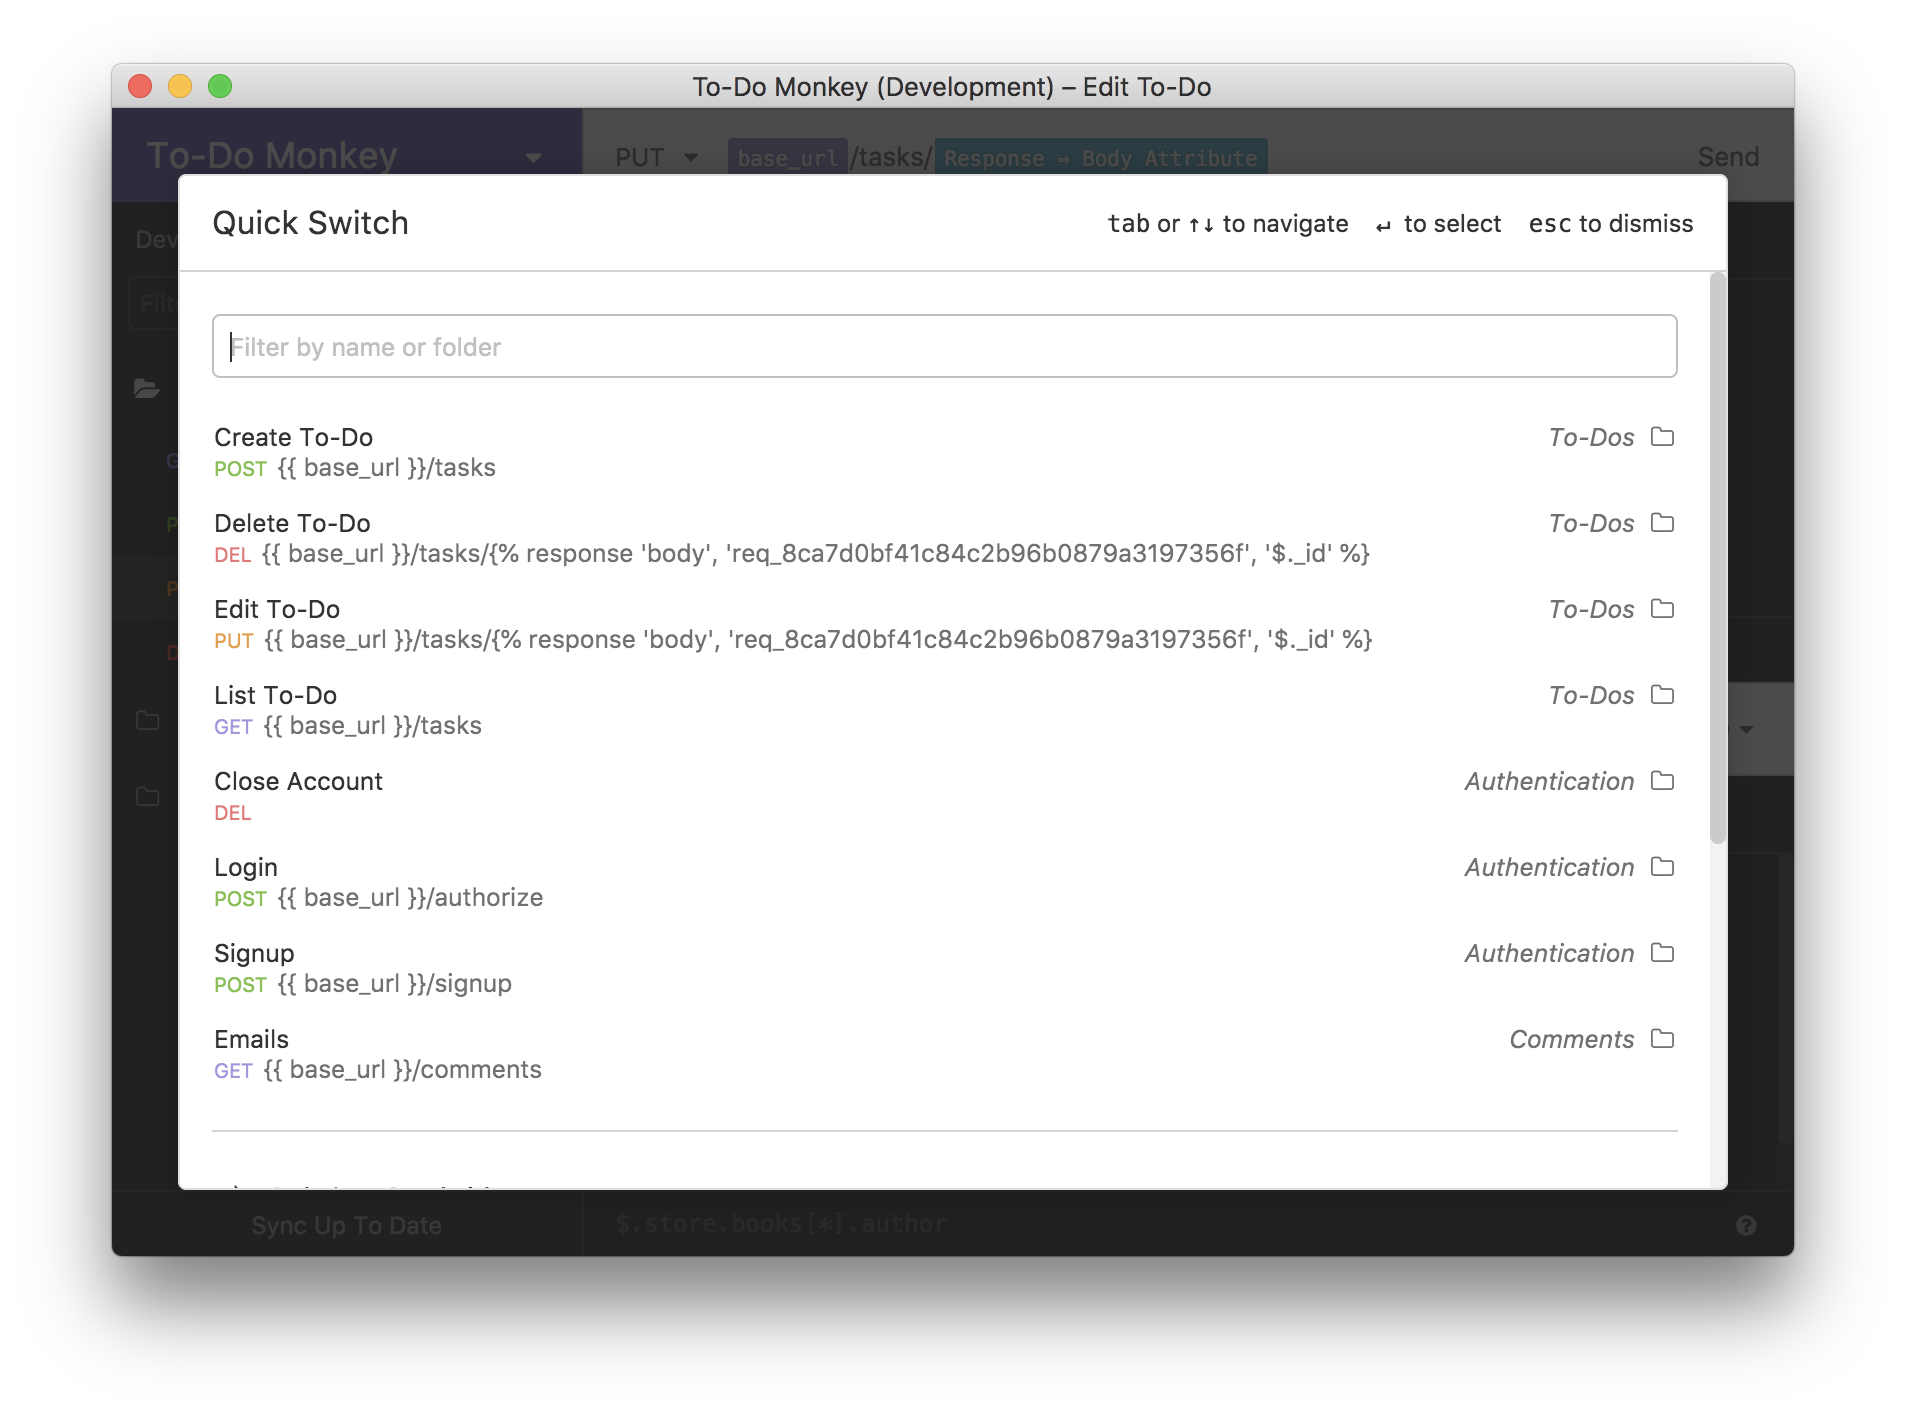Click the folder icon next to Edit To-Do
The image size is (1906, 1416).
coord(1660,609)
